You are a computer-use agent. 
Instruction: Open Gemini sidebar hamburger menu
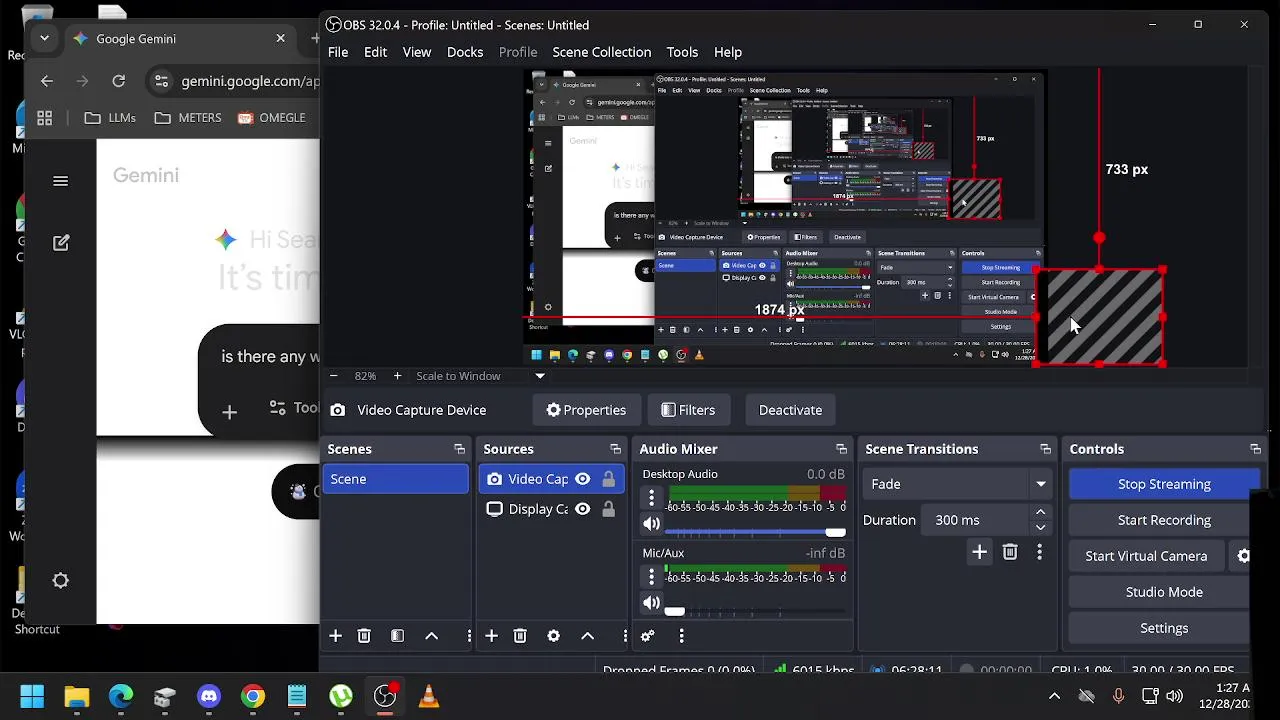point(61,181)
